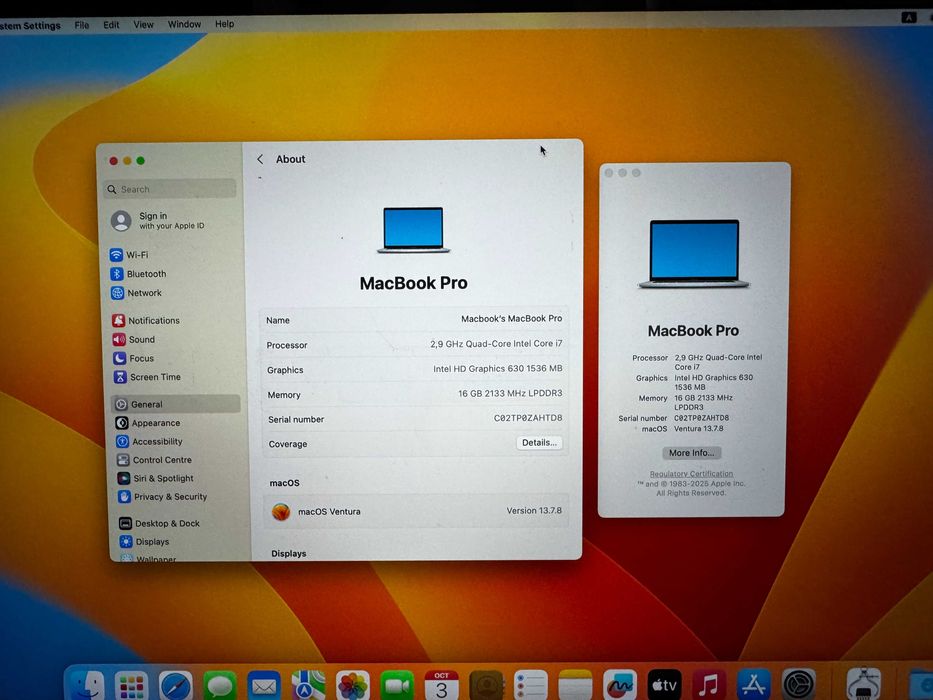Select Control Centre in sidebar
This screenshot has width=933, height=700.
(154, 460)
